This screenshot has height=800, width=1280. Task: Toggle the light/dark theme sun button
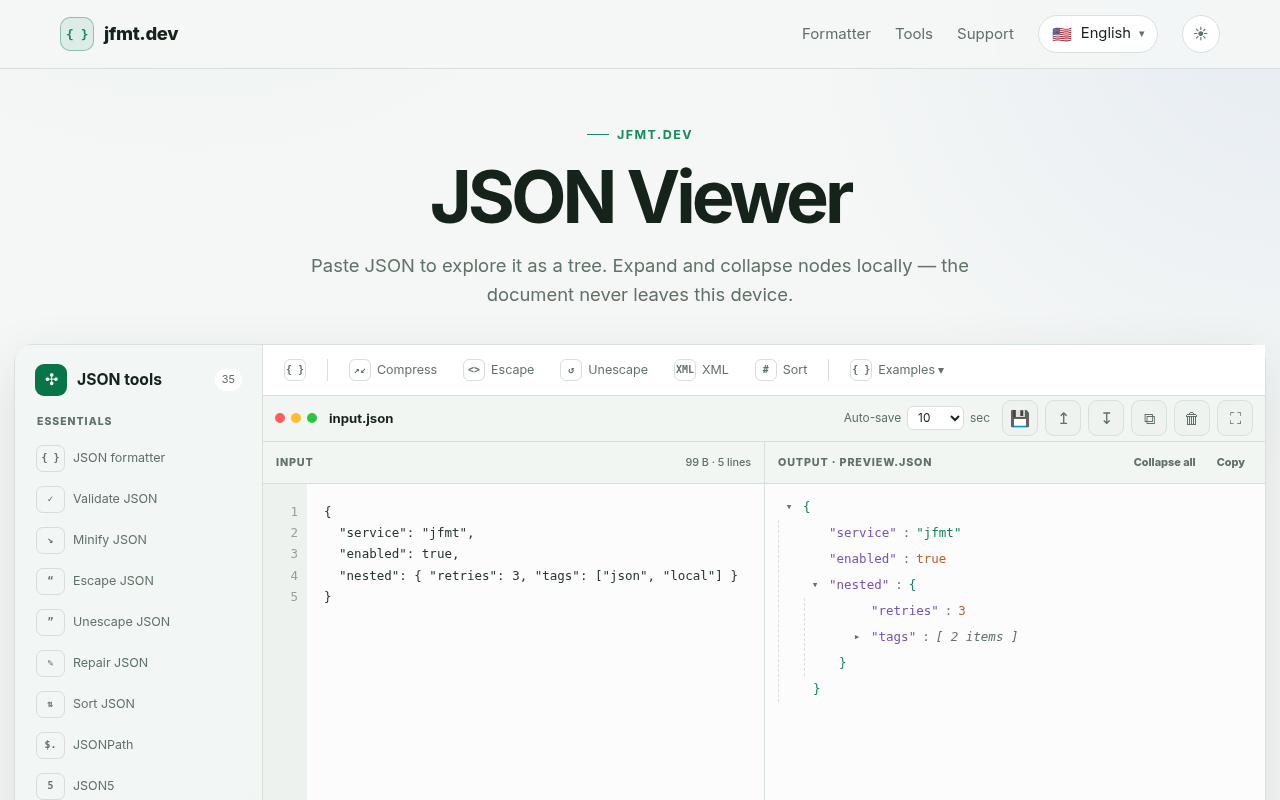coord(1200,34)
